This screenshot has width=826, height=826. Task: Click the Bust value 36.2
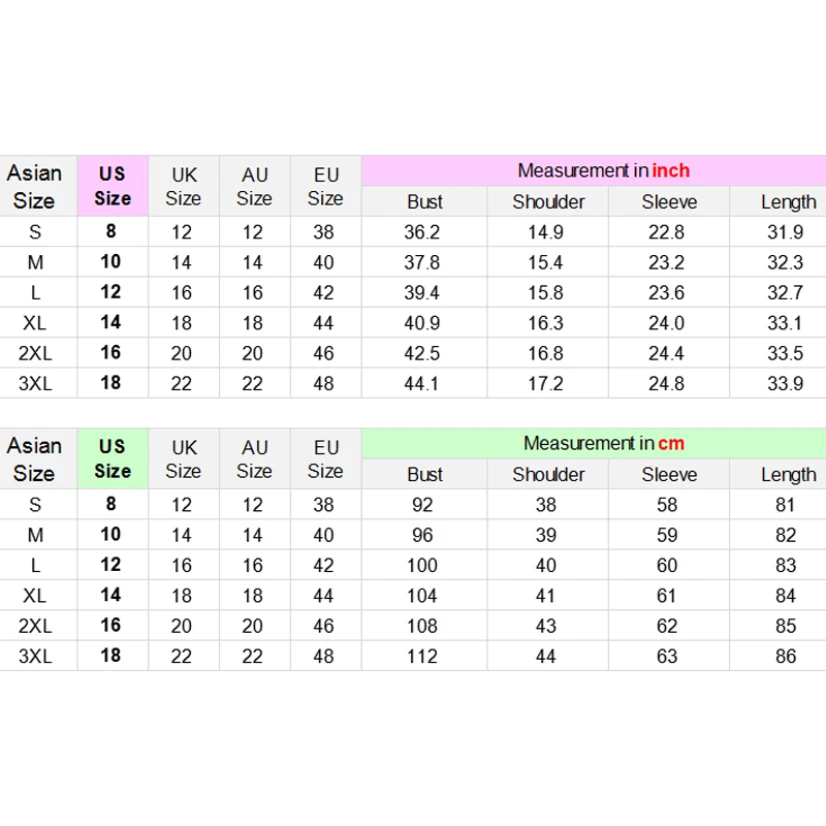[422, 232]
